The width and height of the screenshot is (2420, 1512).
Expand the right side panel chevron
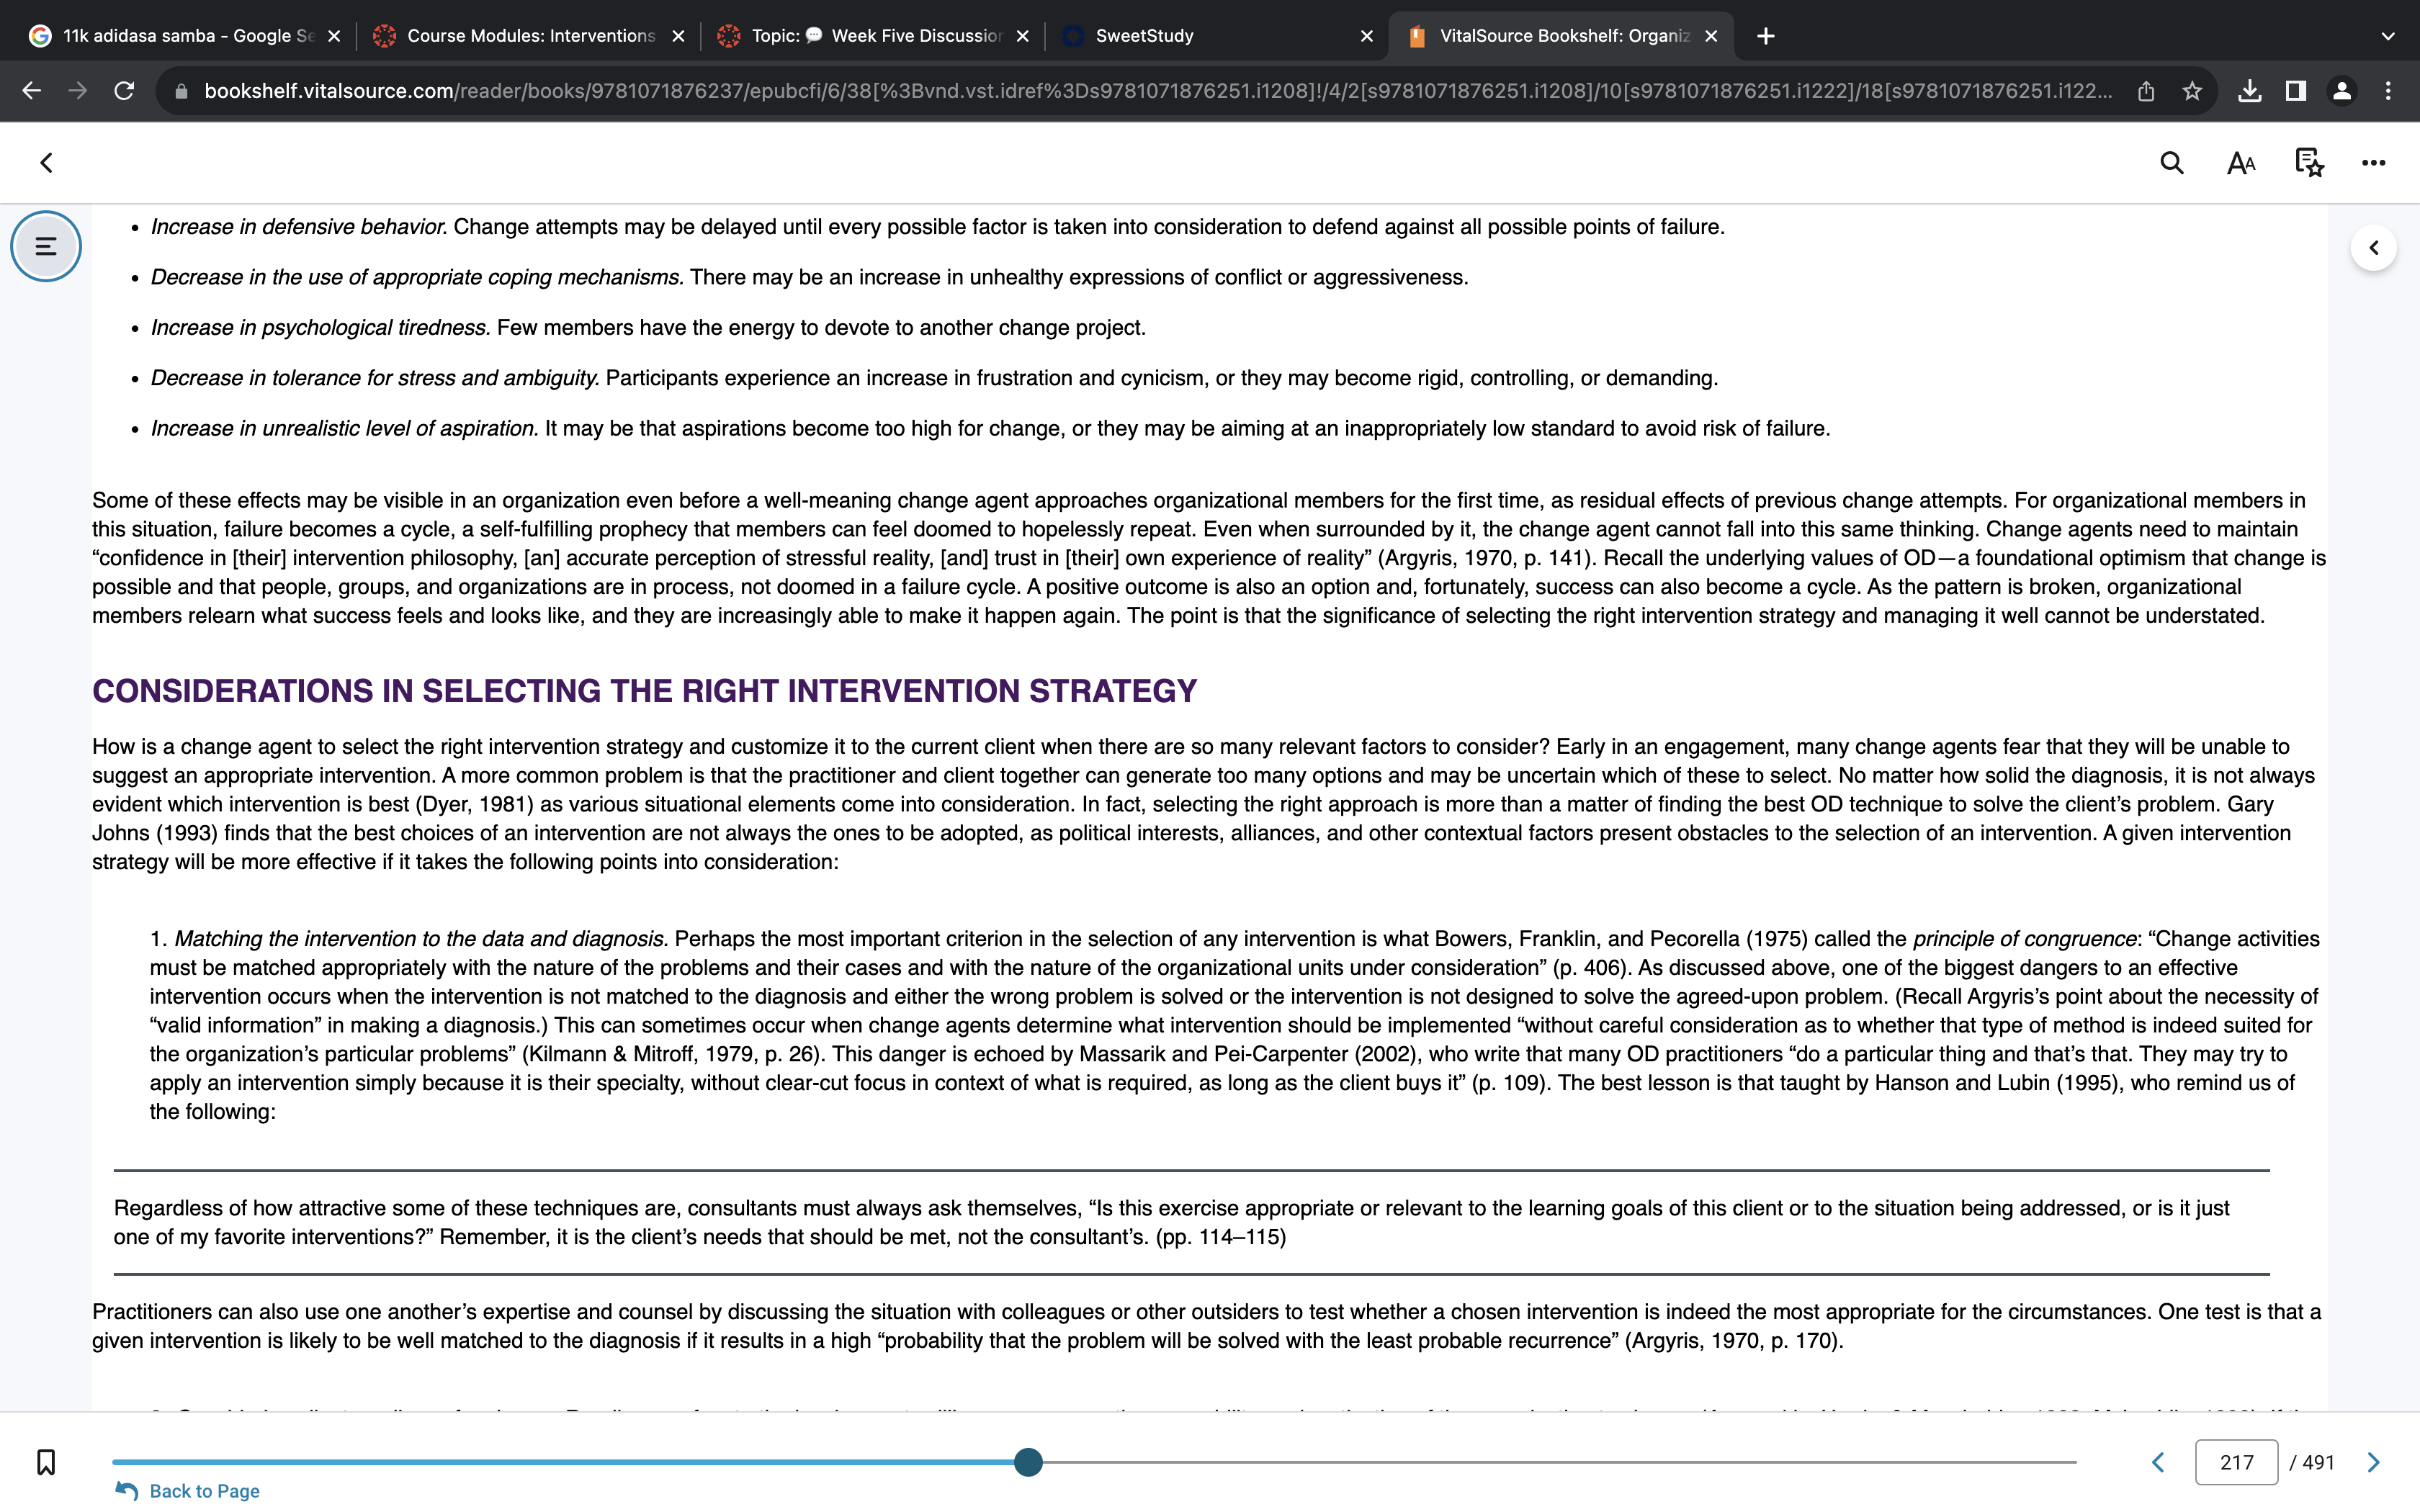2373,248
